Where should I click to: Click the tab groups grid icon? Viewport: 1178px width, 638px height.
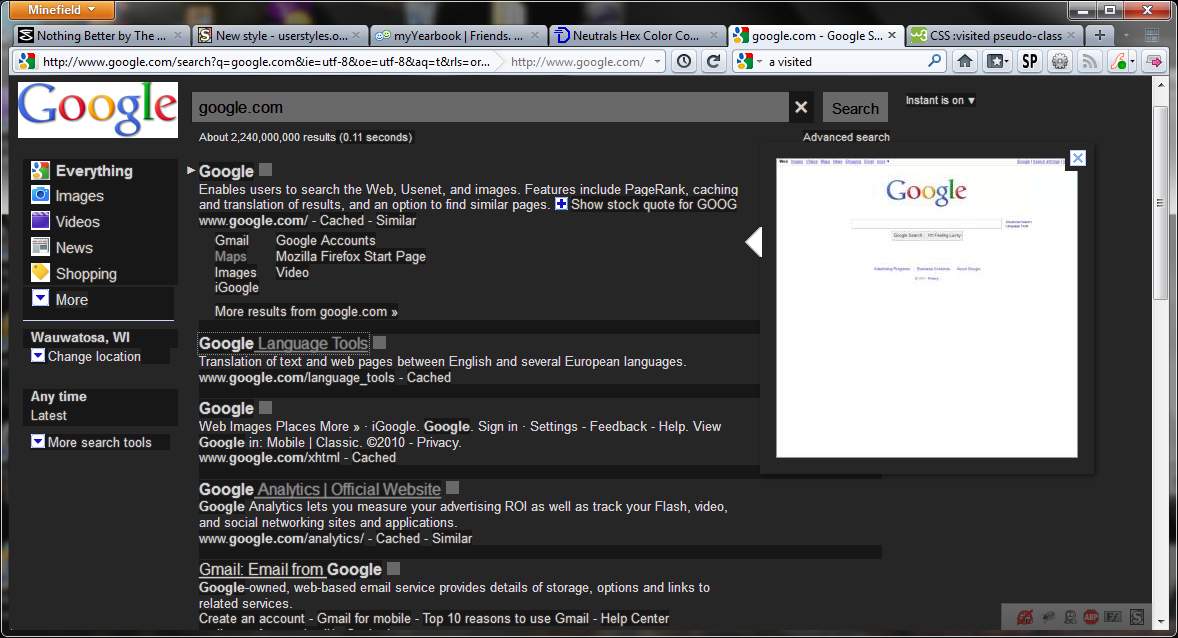coord(1152,35)
